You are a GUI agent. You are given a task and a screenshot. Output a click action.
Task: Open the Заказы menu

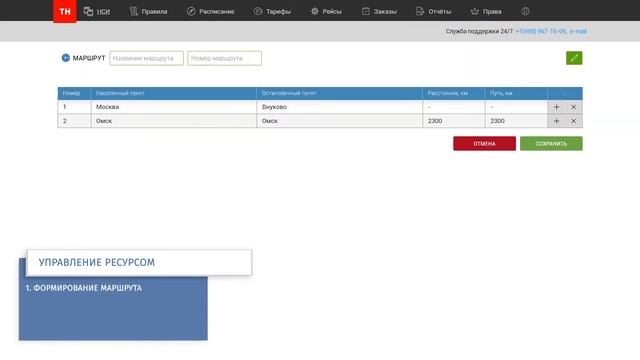coord(379,11)
